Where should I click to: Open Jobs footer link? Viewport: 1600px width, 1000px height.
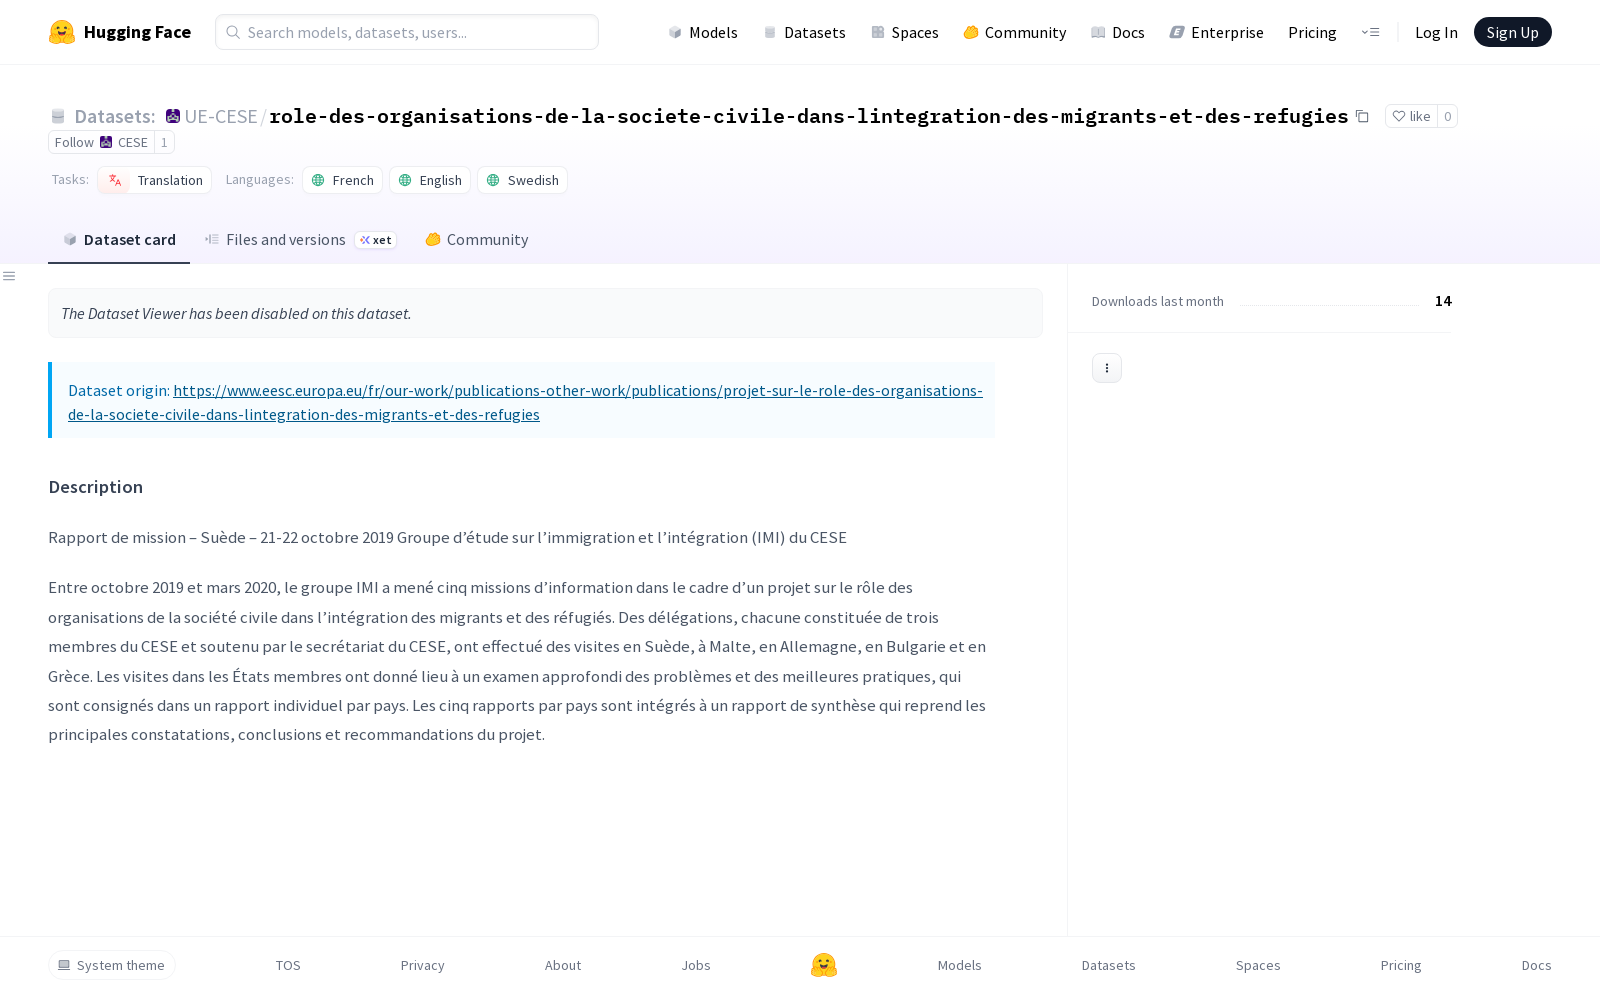(696, 965)
